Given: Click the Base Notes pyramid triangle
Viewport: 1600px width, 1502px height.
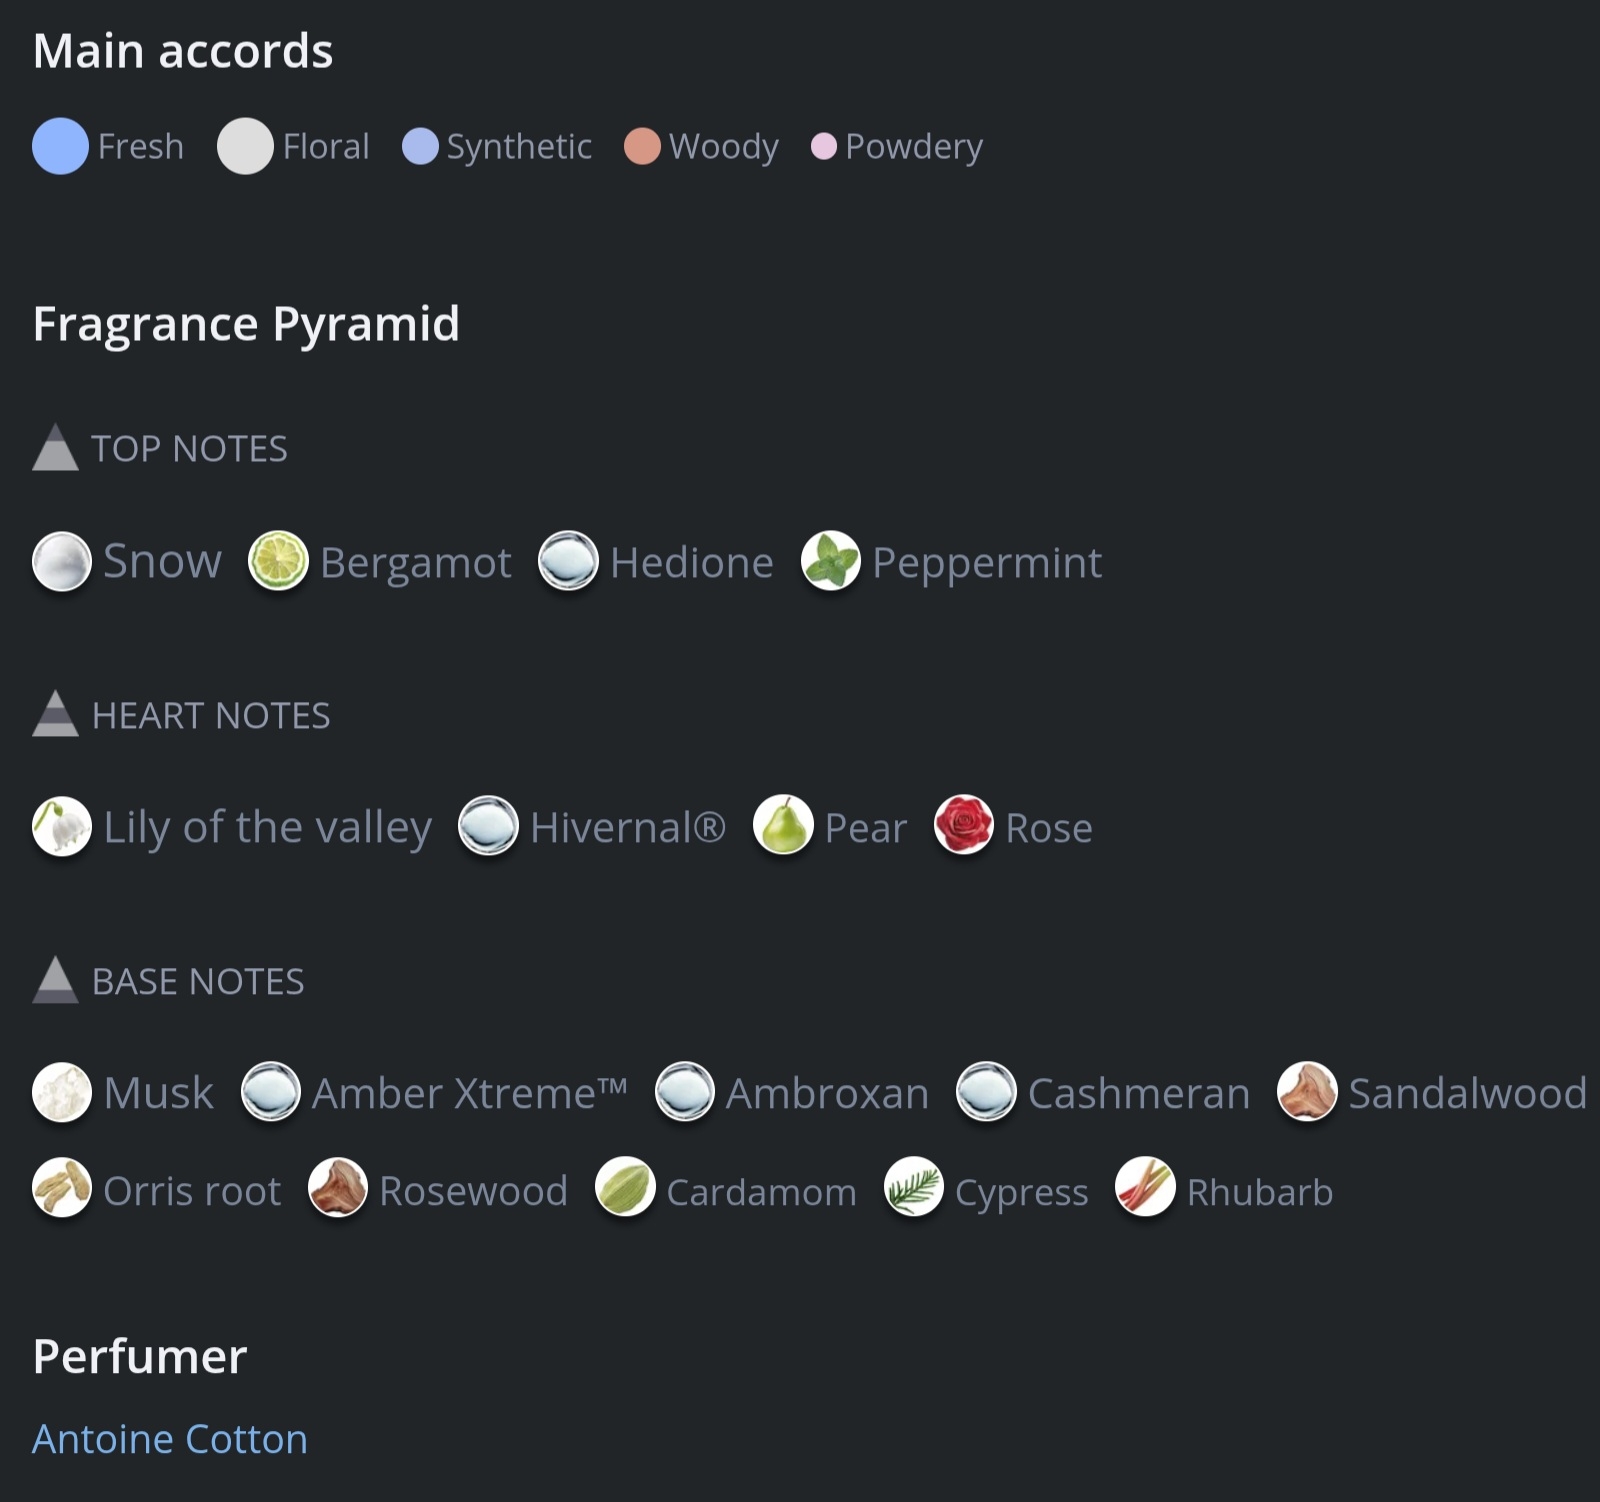Looking at the screenshot, I should [x=56, y=980].
